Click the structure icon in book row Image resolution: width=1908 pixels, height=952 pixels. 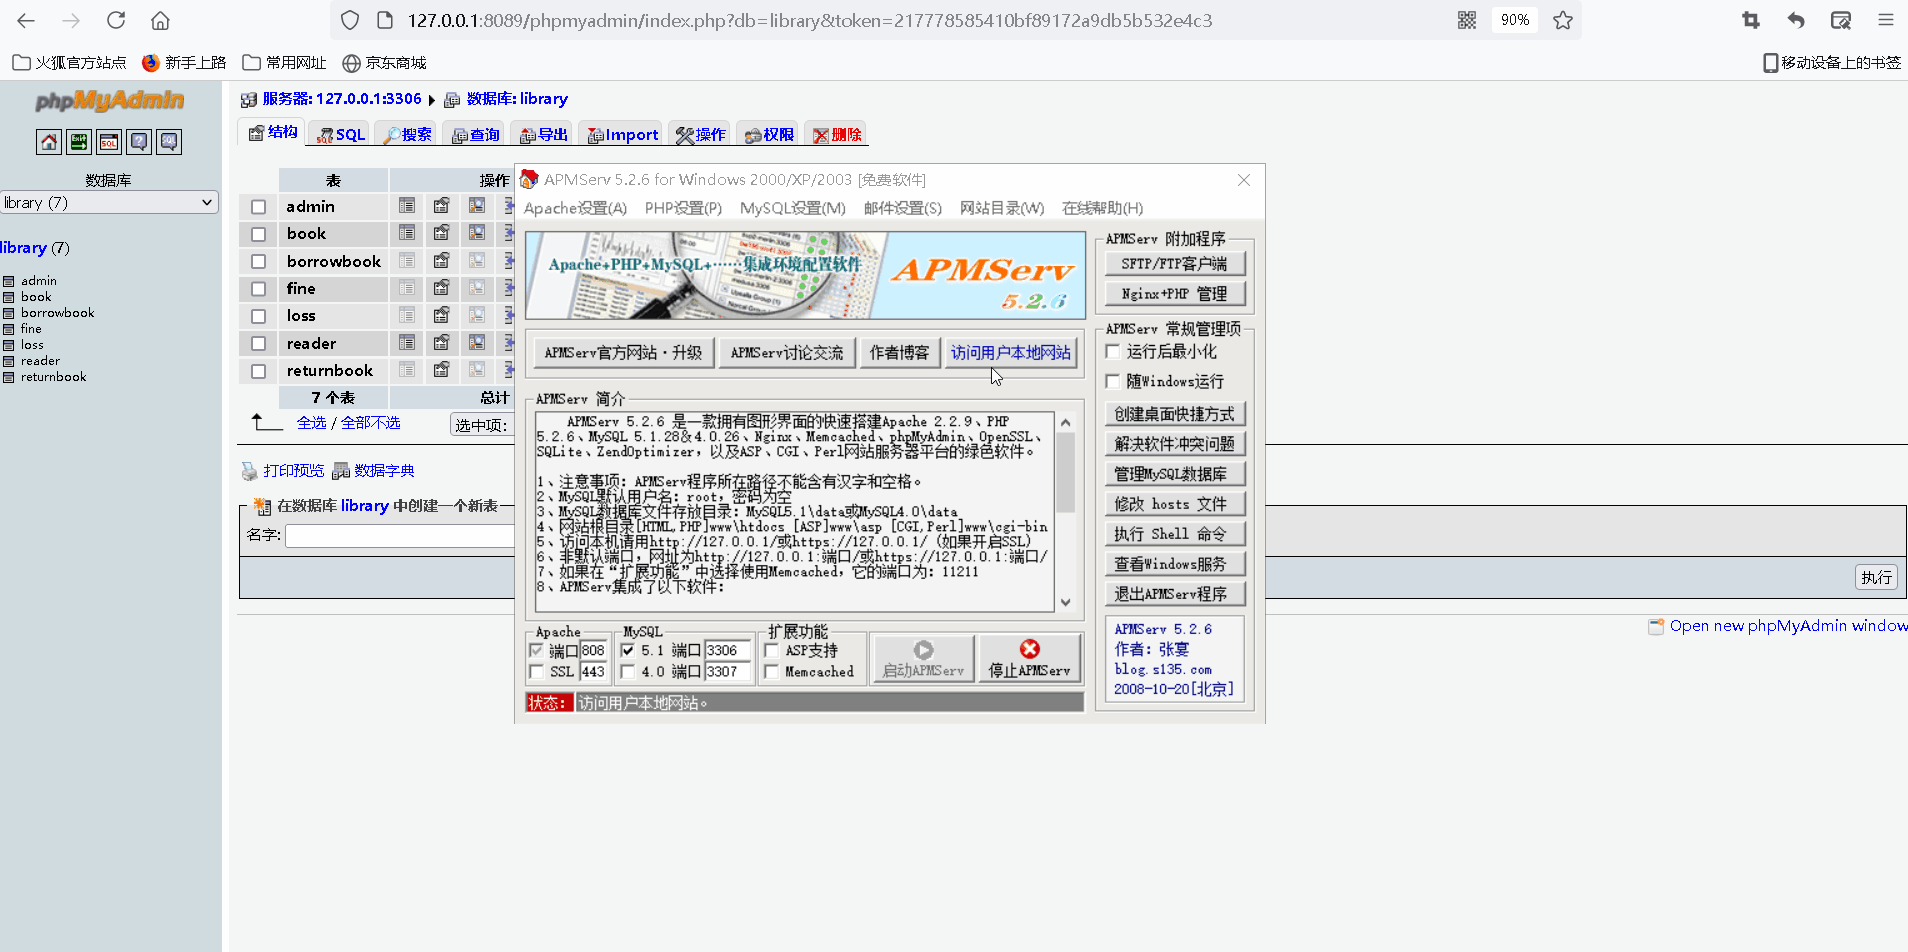pos(441,233)
